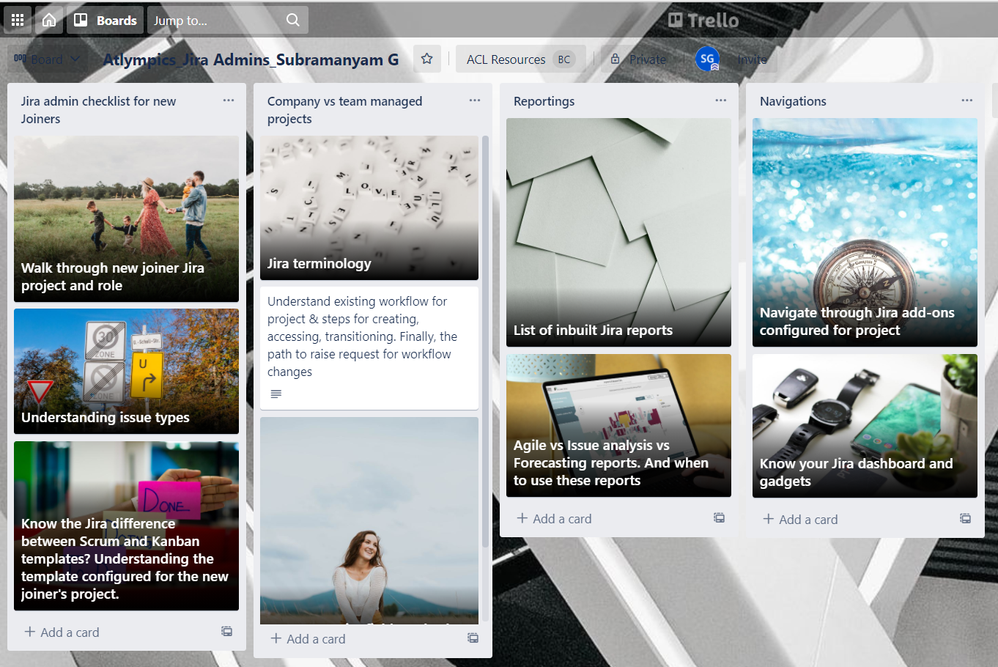Add a card to the Jira admin checklist list
The height and width of the screenshot is (667, 998).
coord(62,632)
